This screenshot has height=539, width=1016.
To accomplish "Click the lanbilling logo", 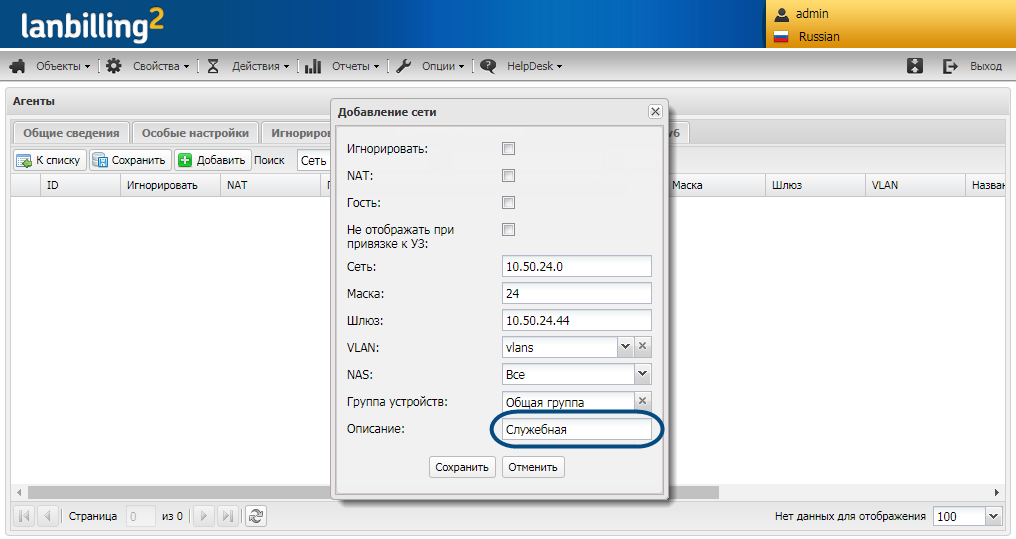I will pyautogui.click(x=91, y=25).
